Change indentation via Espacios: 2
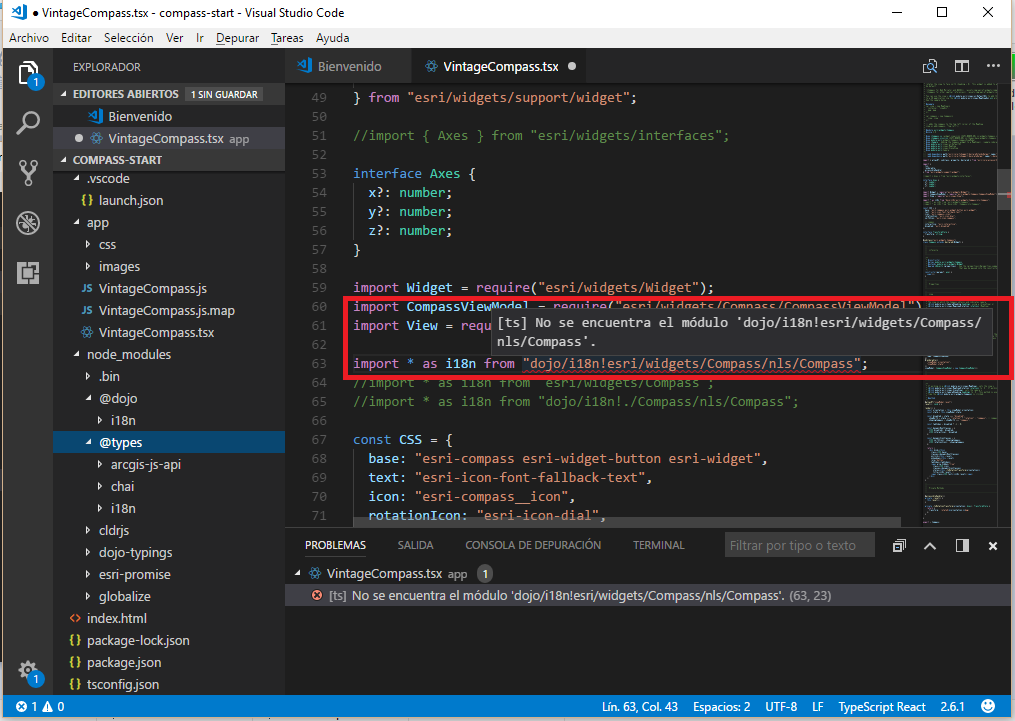 pos(722,707)
